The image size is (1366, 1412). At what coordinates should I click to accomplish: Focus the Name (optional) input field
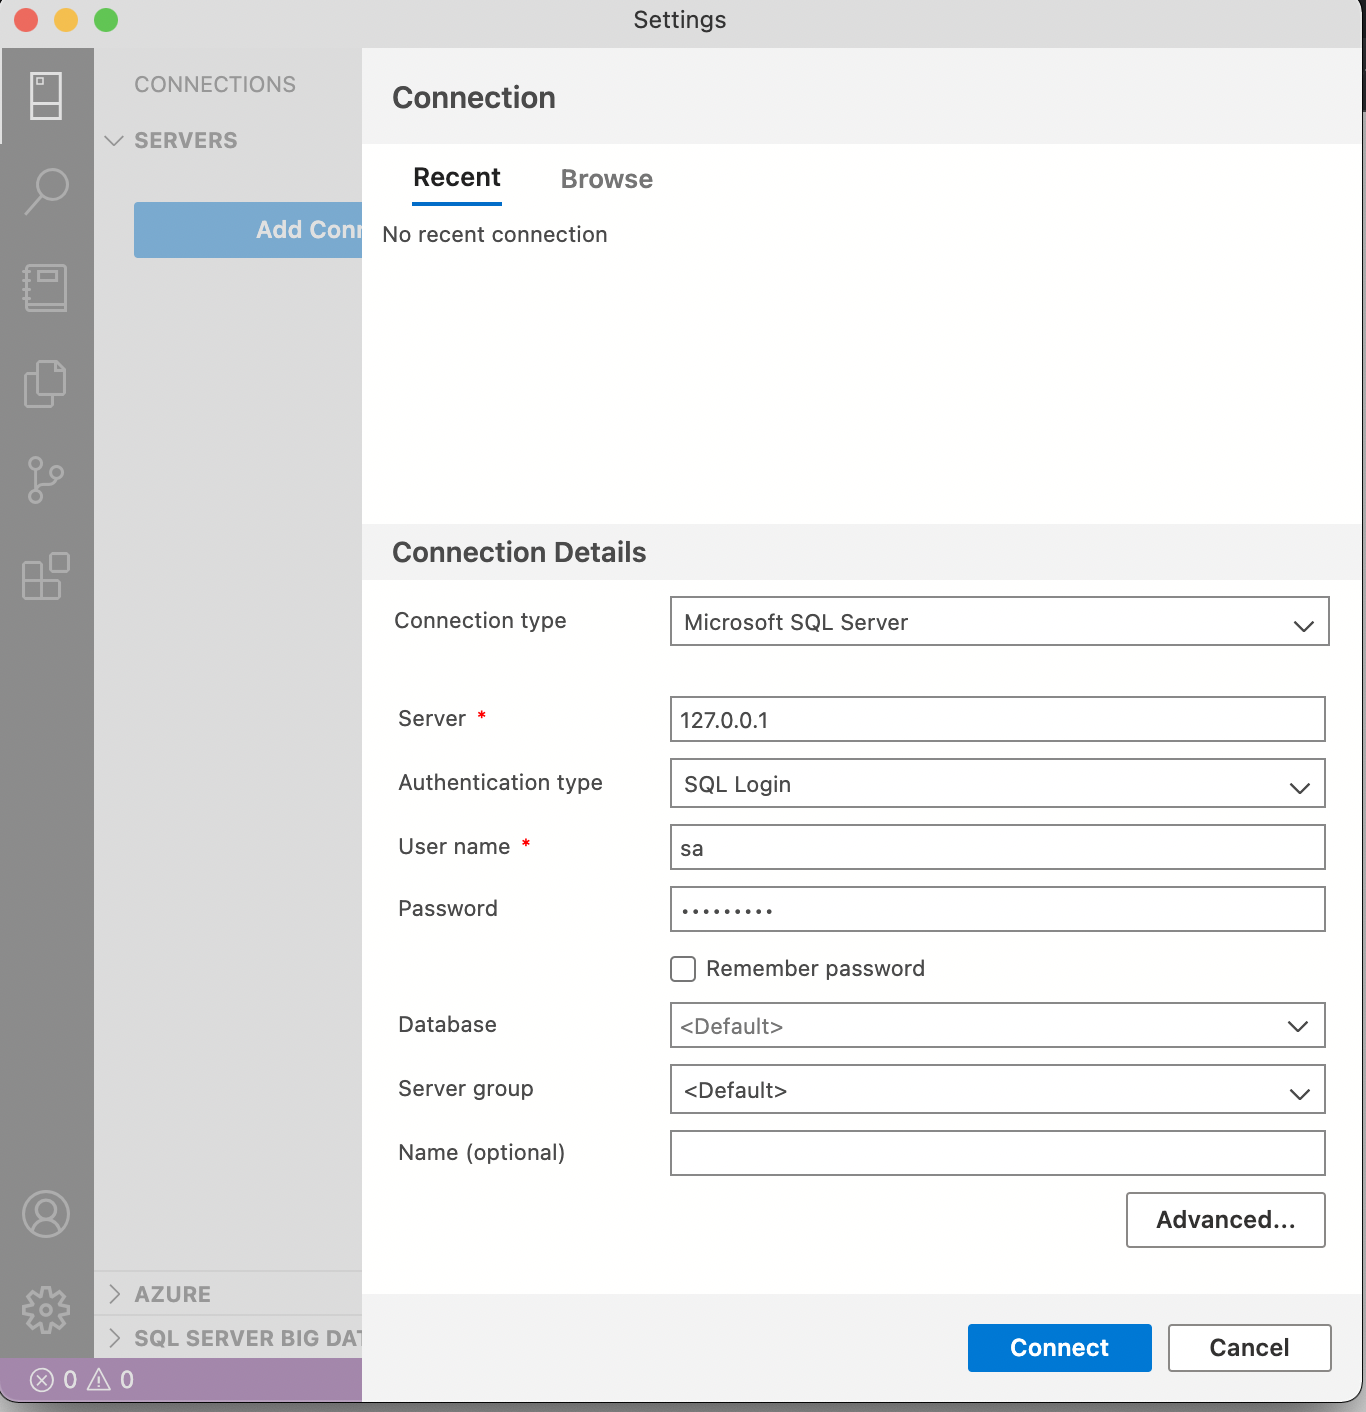[x=998, y=1153]
